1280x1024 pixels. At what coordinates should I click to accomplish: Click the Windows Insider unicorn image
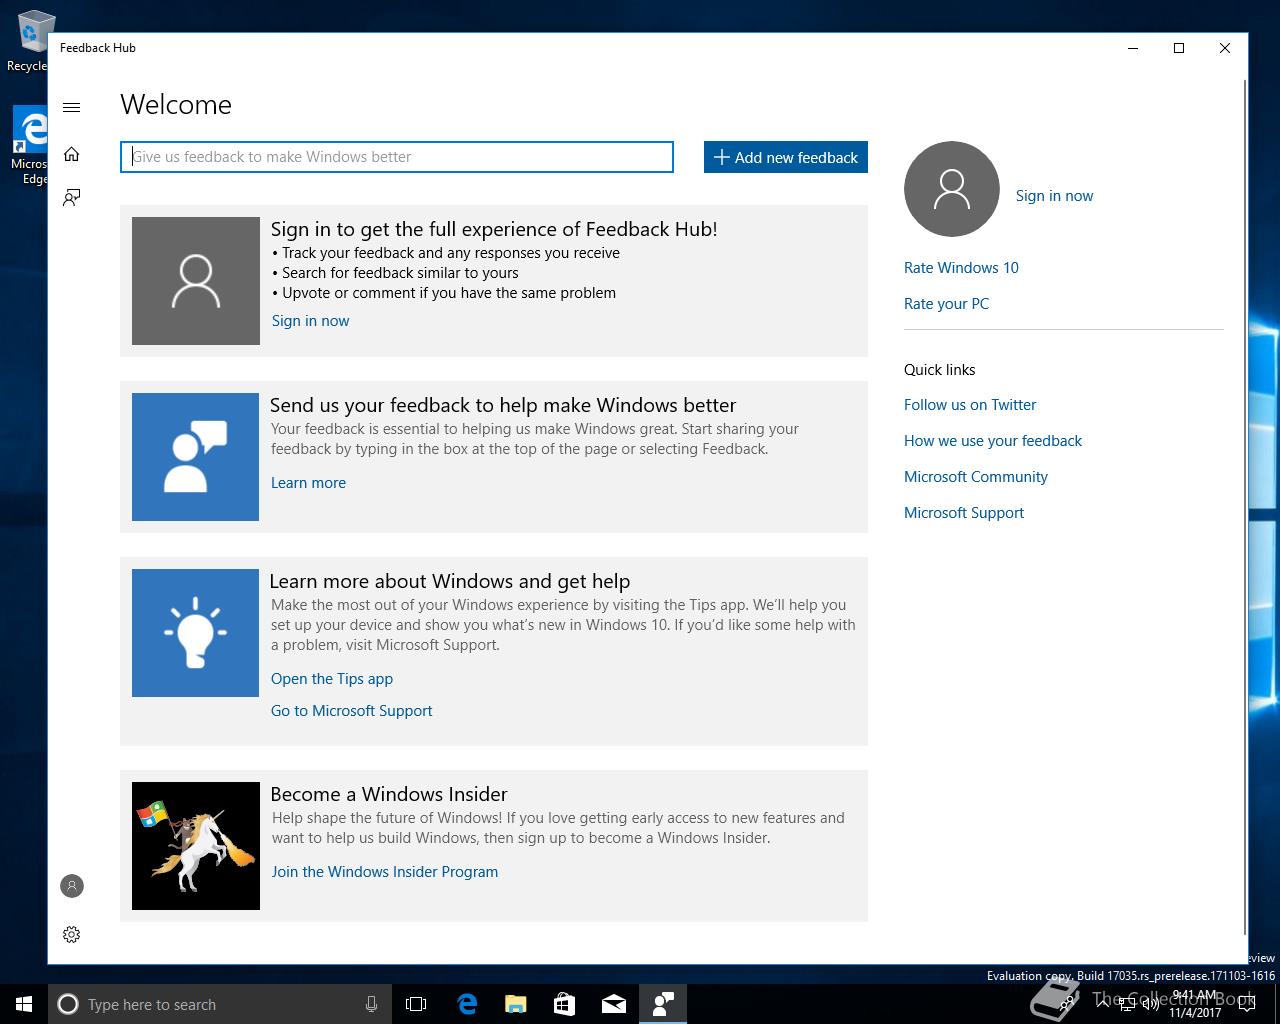point(196,846)
